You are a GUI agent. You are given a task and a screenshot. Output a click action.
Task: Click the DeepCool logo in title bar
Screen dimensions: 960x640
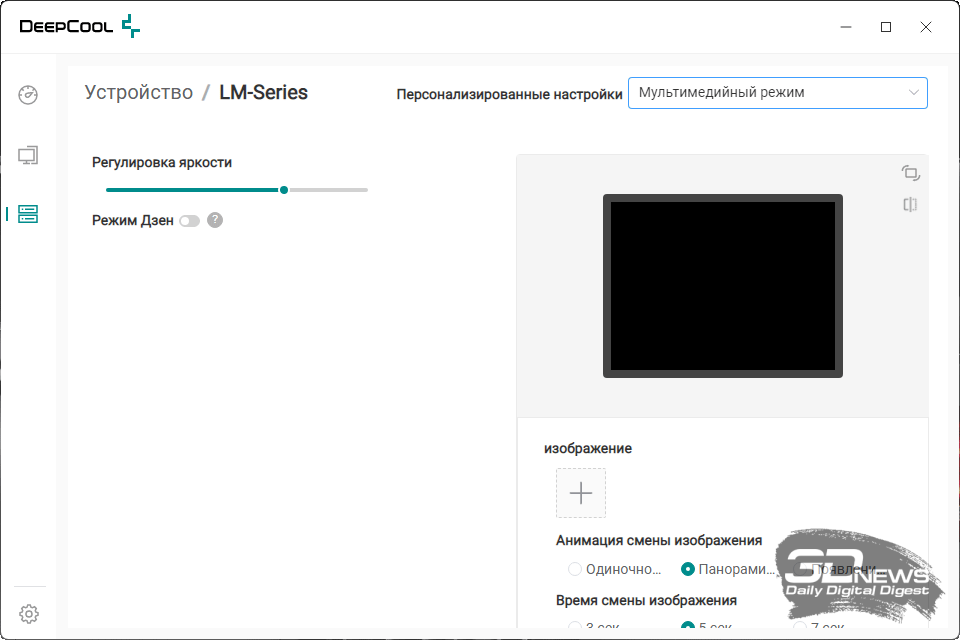point(80,27)
